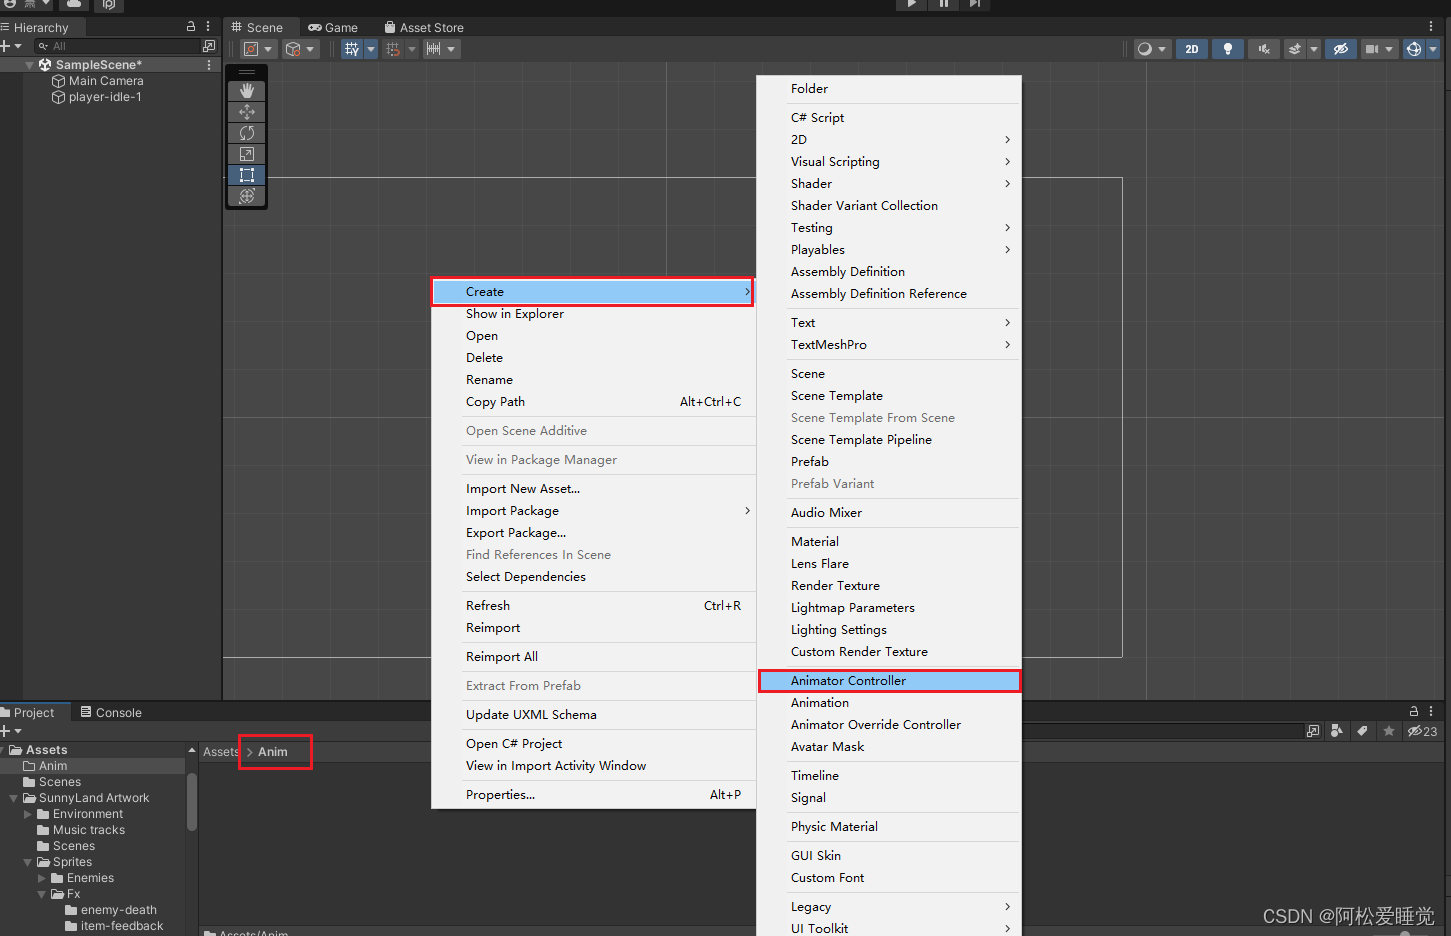
Task: Toggle scene effects (skybox/fx) button
Action: click(1295, 49)
